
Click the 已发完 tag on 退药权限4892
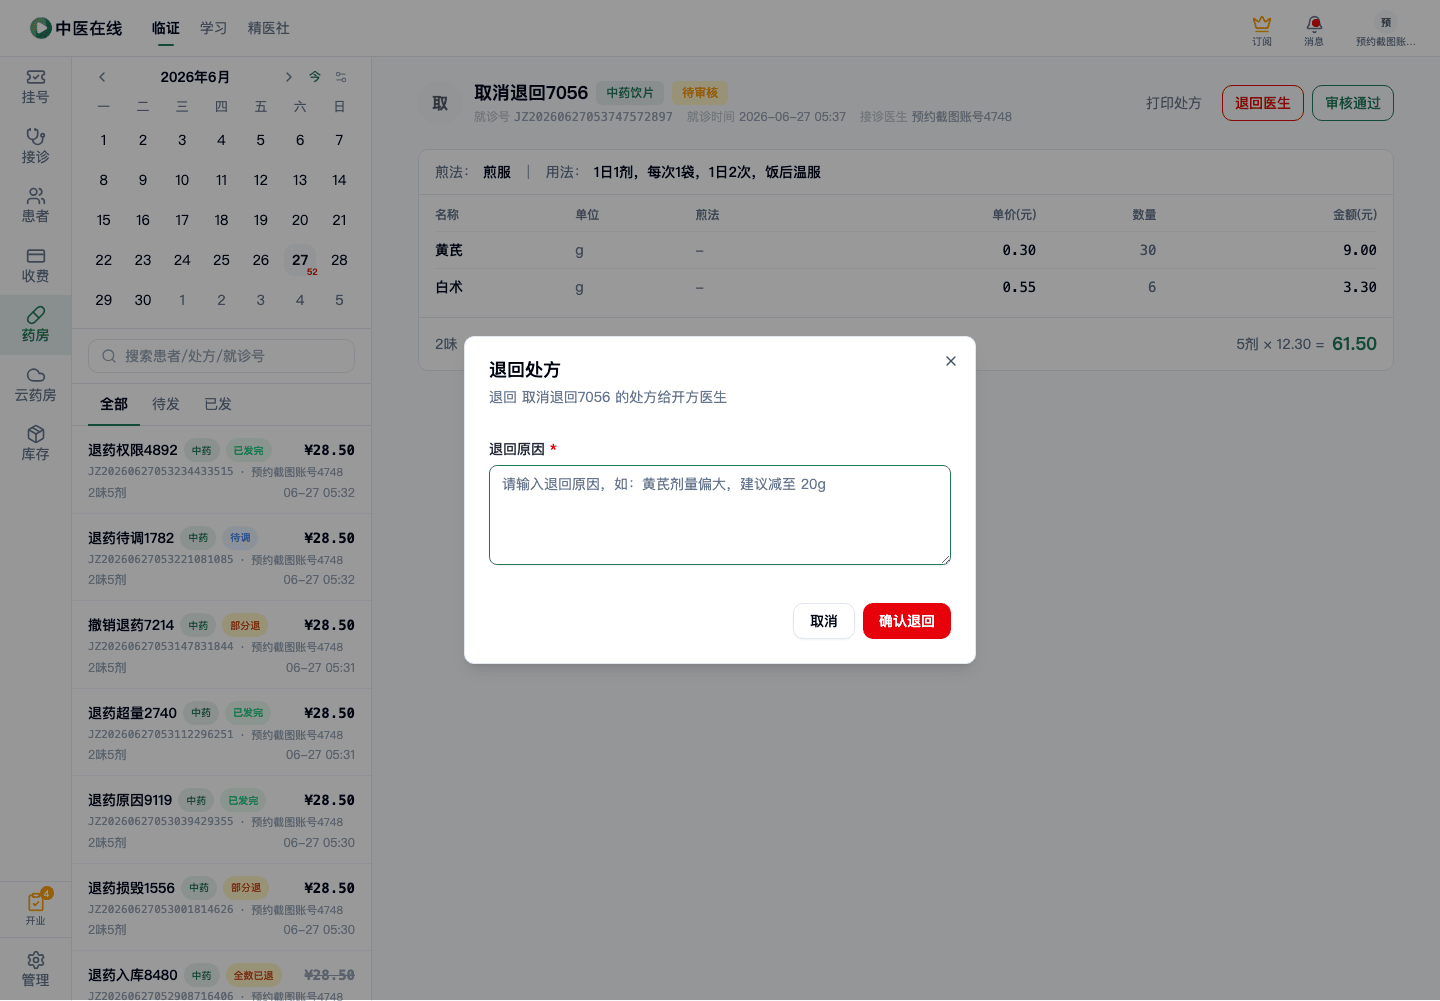248,451
